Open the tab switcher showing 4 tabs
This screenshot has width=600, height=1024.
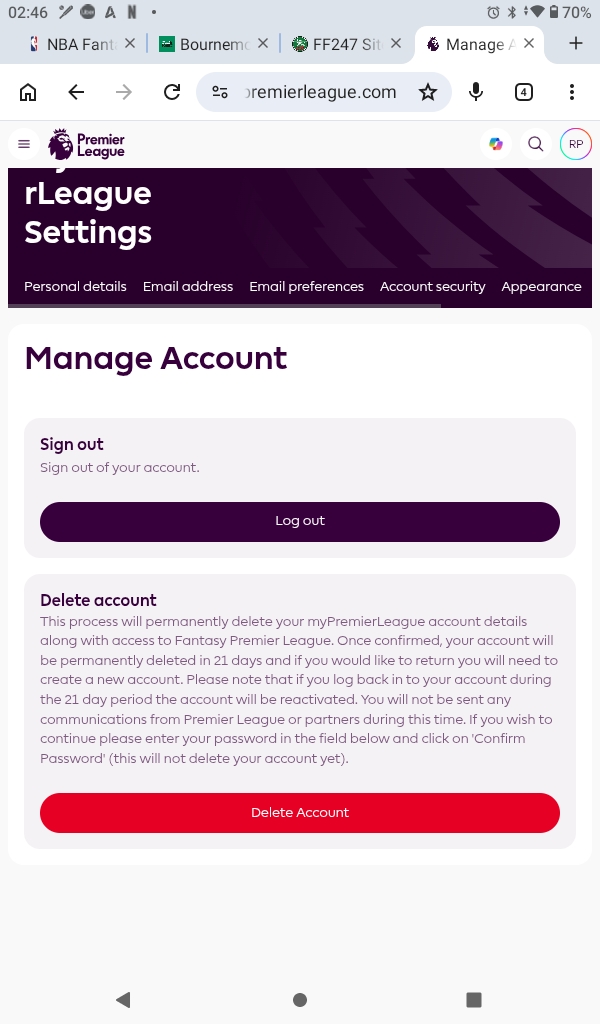pyautogui.click(x=524, y=92)
